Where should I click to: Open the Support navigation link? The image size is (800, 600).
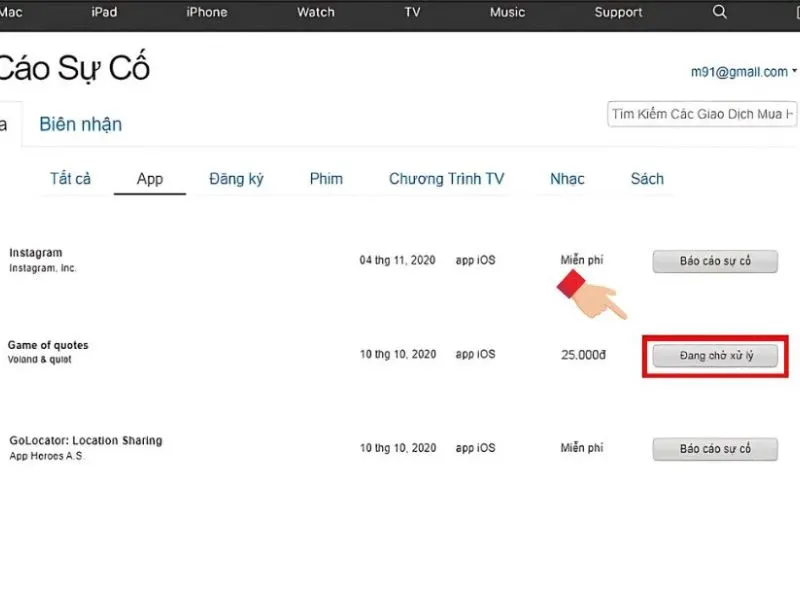(x=618, y=12)
